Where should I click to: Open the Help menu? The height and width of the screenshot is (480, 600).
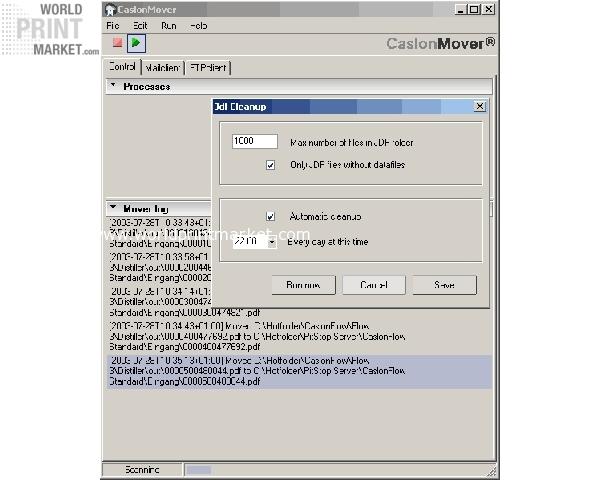pos(199,26)
